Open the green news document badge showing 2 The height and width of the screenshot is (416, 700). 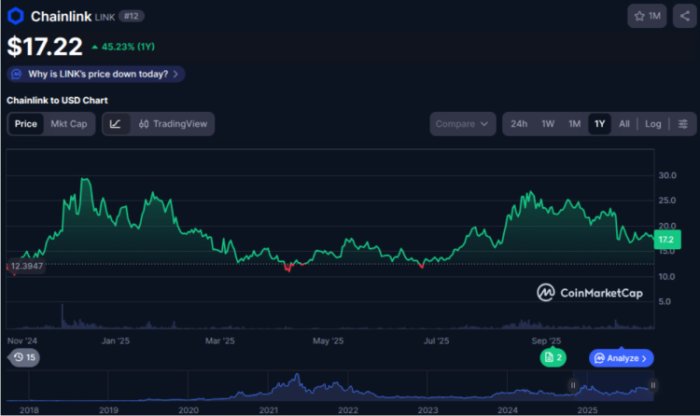click(x=553, y=358)
